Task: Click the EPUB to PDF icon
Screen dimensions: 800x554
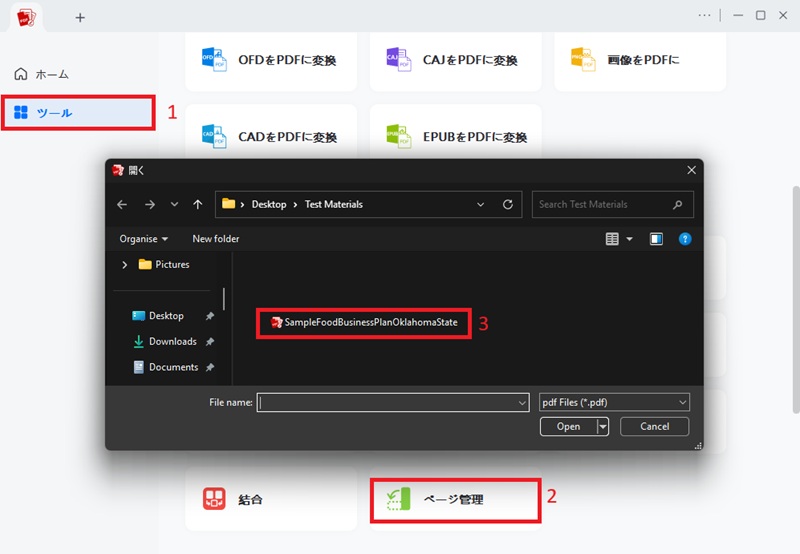Action: click(398, 137)
